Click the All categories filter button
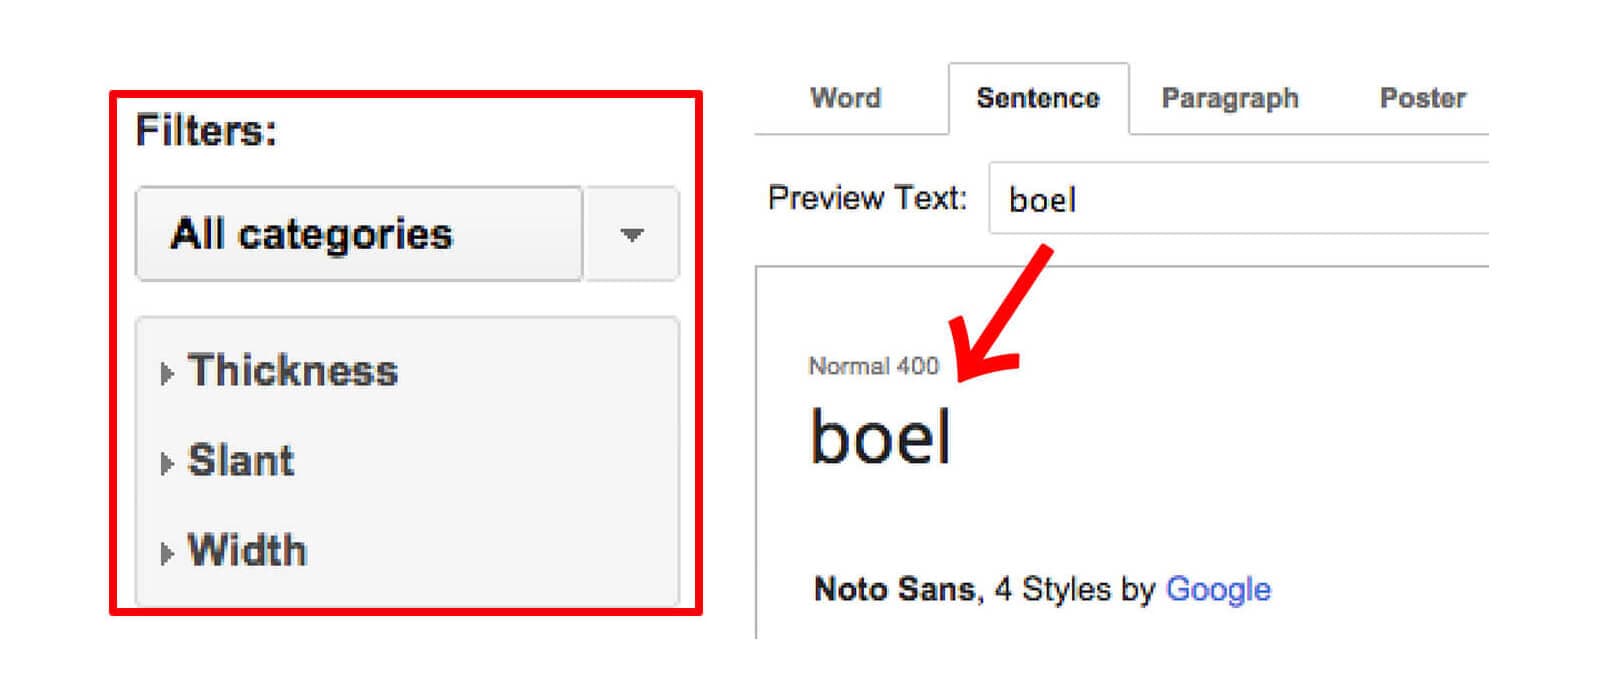This screenshot has height=676, width=1600. (358, 234)
